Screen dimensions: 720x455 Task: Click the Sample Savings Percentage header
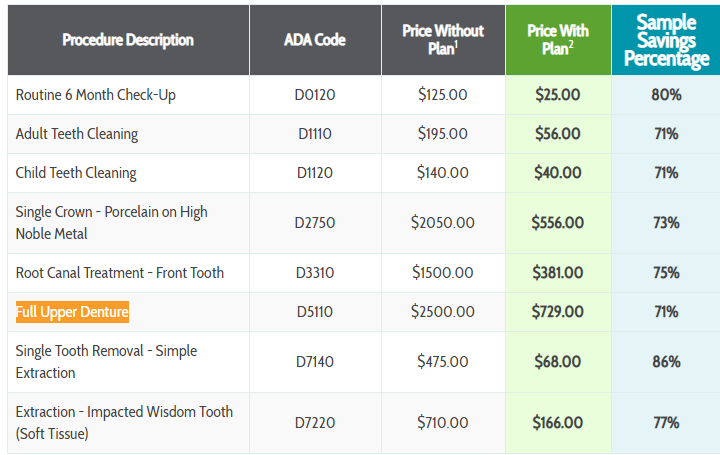click(x=666, y=40)
